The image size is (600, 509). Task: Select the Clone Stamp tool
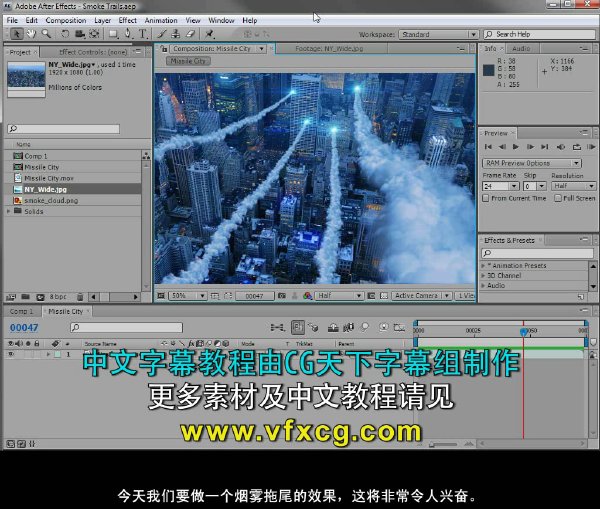176,34
